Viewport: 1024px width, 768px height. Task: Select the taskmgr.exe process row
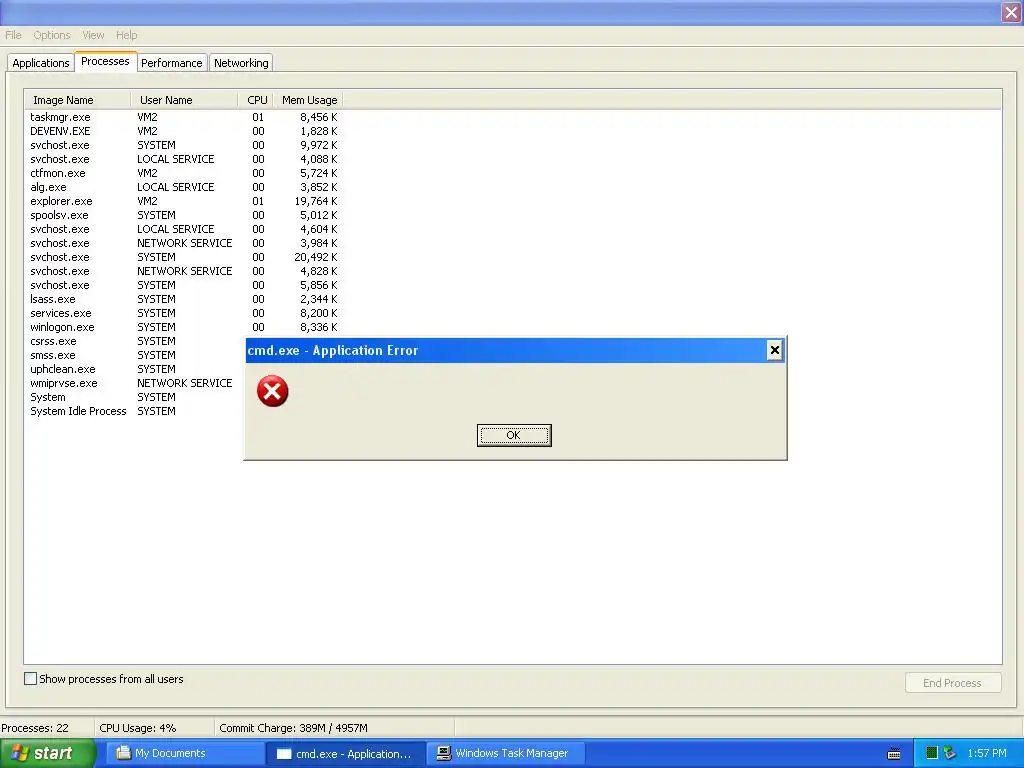pyautogui.click(x=184, y=117)
